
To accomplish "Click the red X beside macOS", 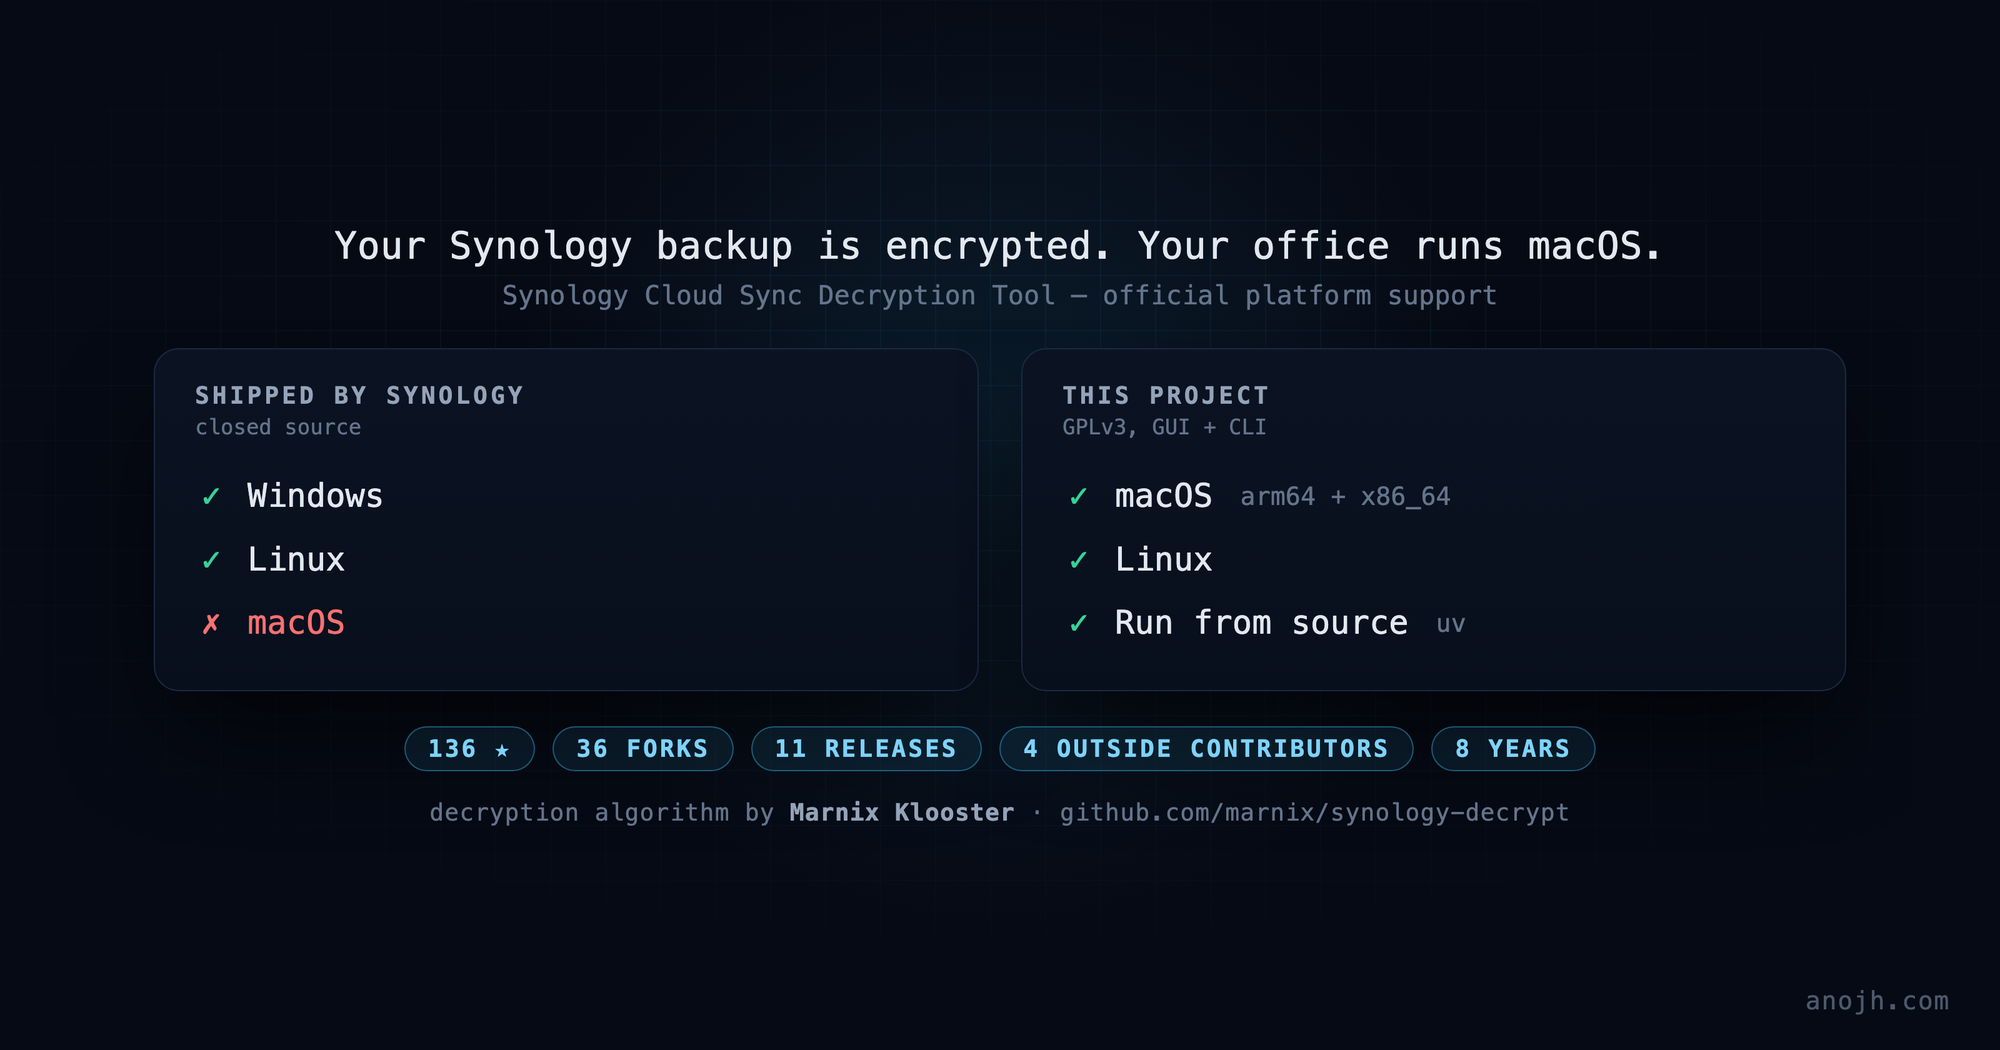I will coord(211,624).
